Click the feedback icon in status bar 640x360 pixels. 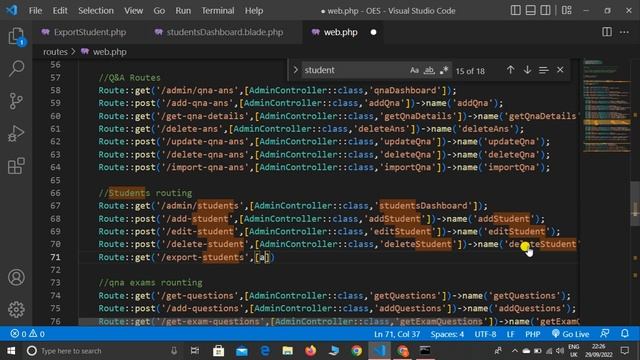coord(604,334)
